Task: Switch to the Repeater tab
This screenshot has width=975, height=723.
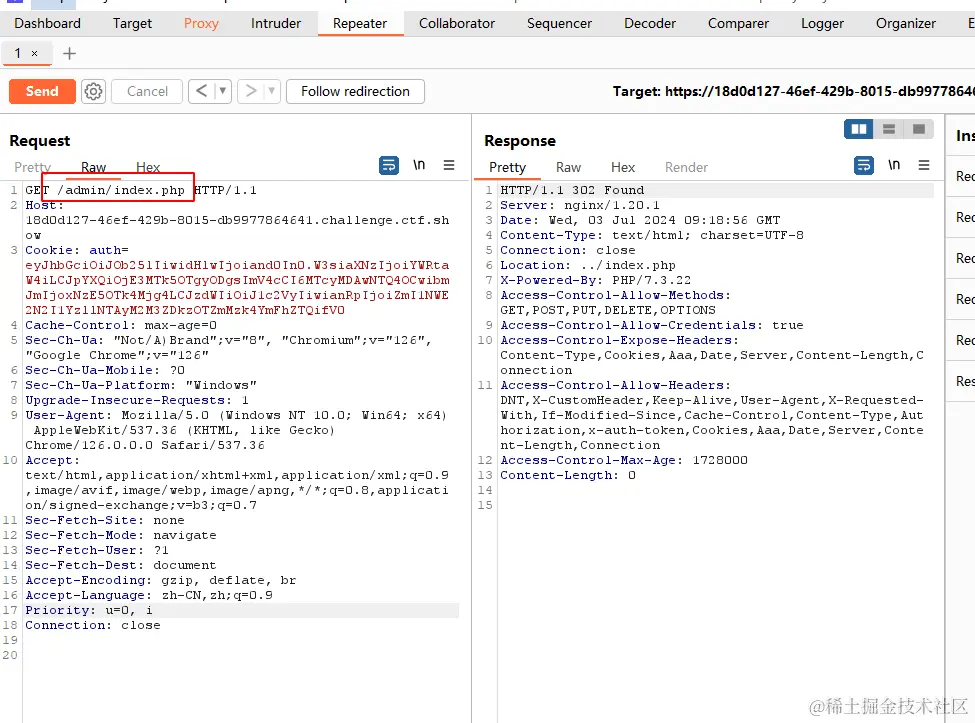Action: pyautogui.click(x=360, y=24)
